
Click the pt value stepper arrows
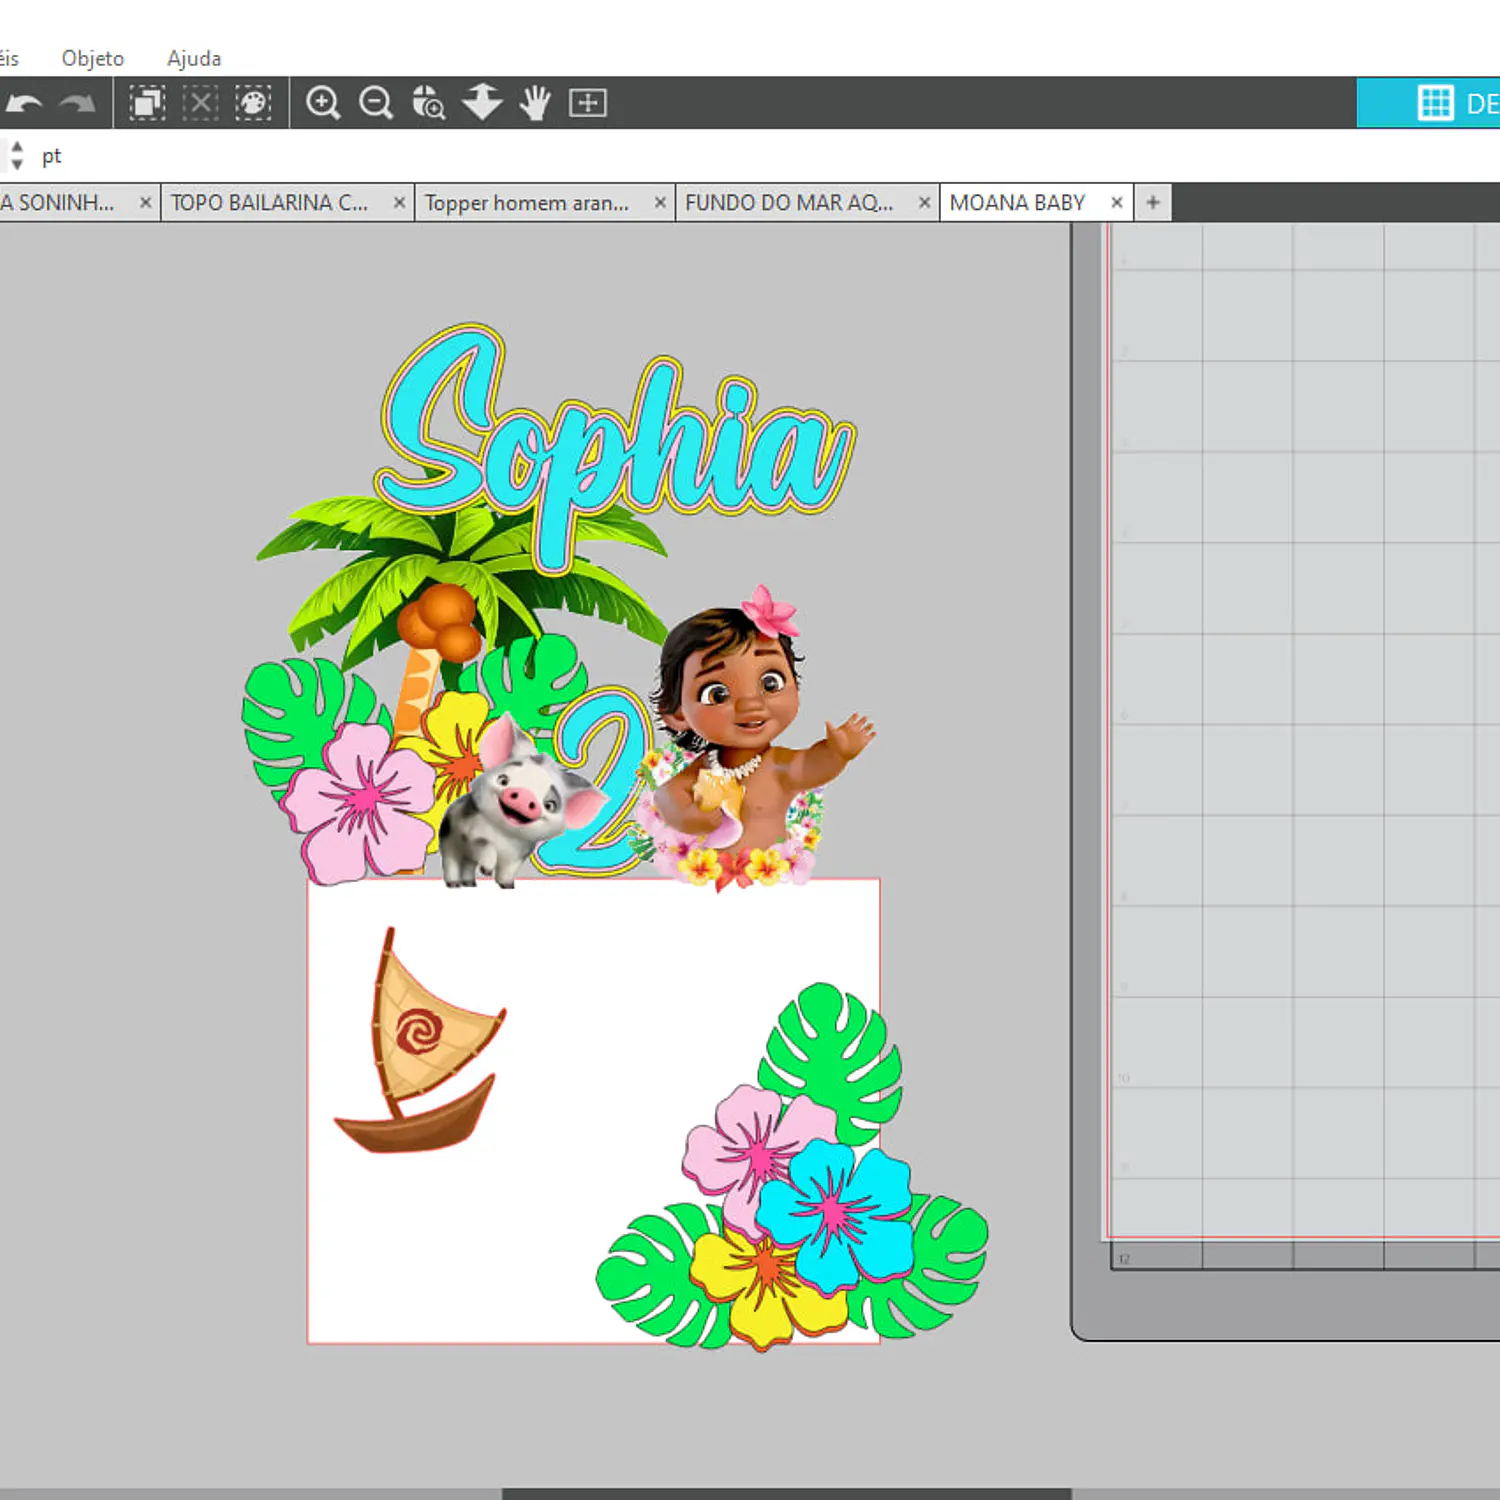(16, 155)
